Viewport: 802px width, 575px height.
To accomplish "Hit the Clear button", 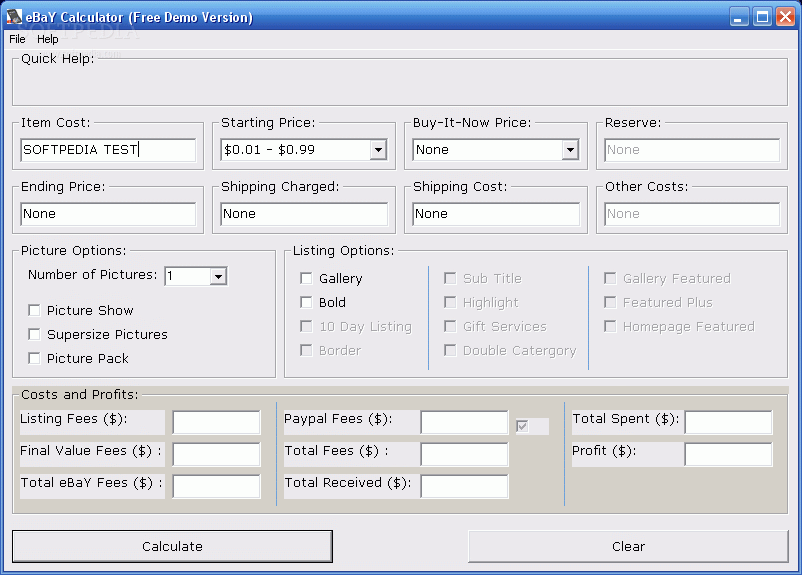I will tap(628, 546).
